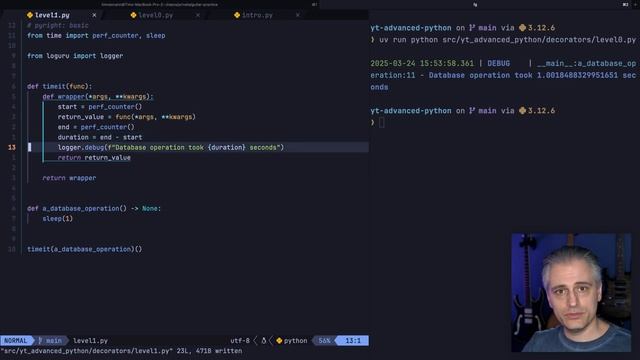Click the Python 3.12.6 icon in first prompt
This screenshot has width=640, height=360.
[522, 28]
